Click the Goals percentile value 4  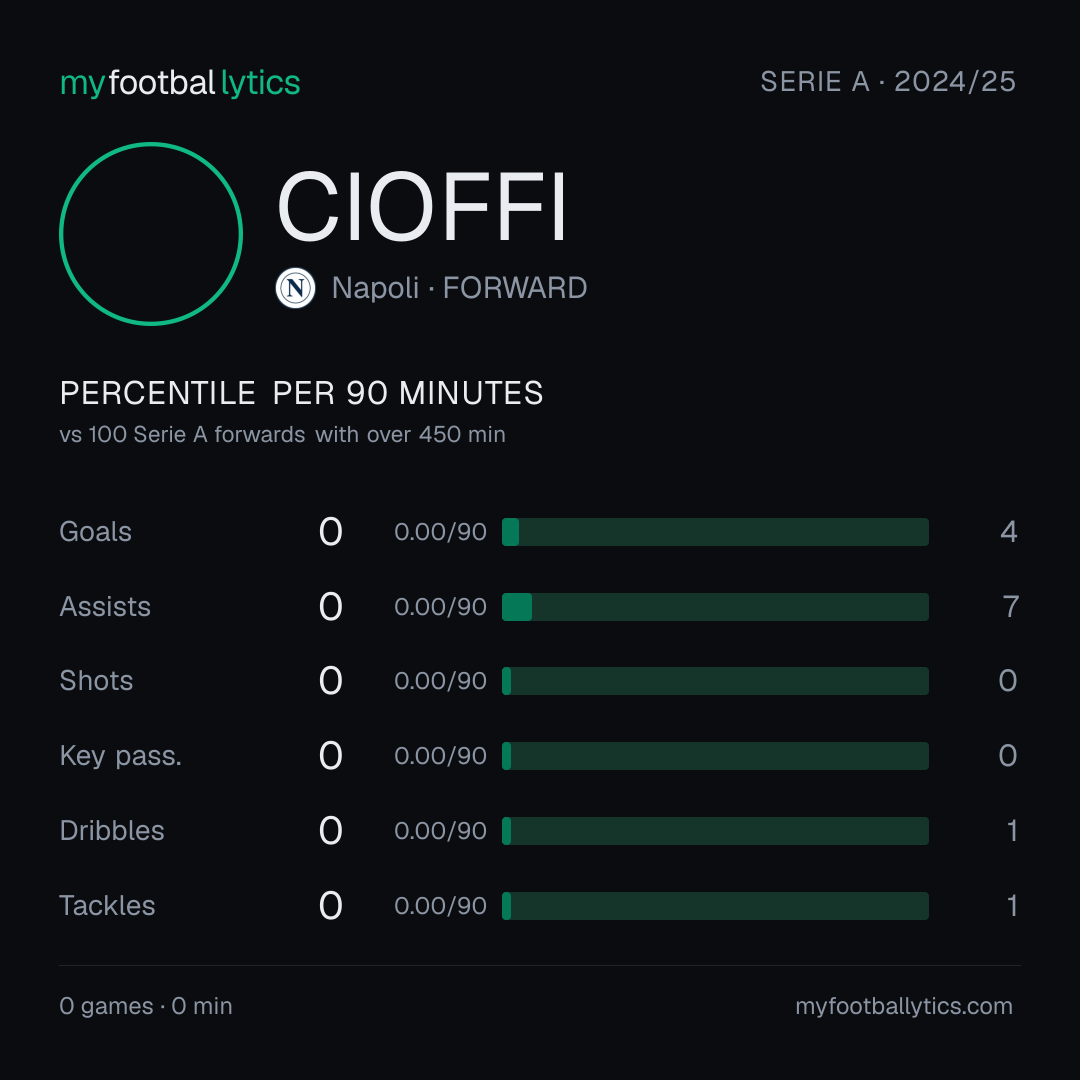[x=1009, y=532]
